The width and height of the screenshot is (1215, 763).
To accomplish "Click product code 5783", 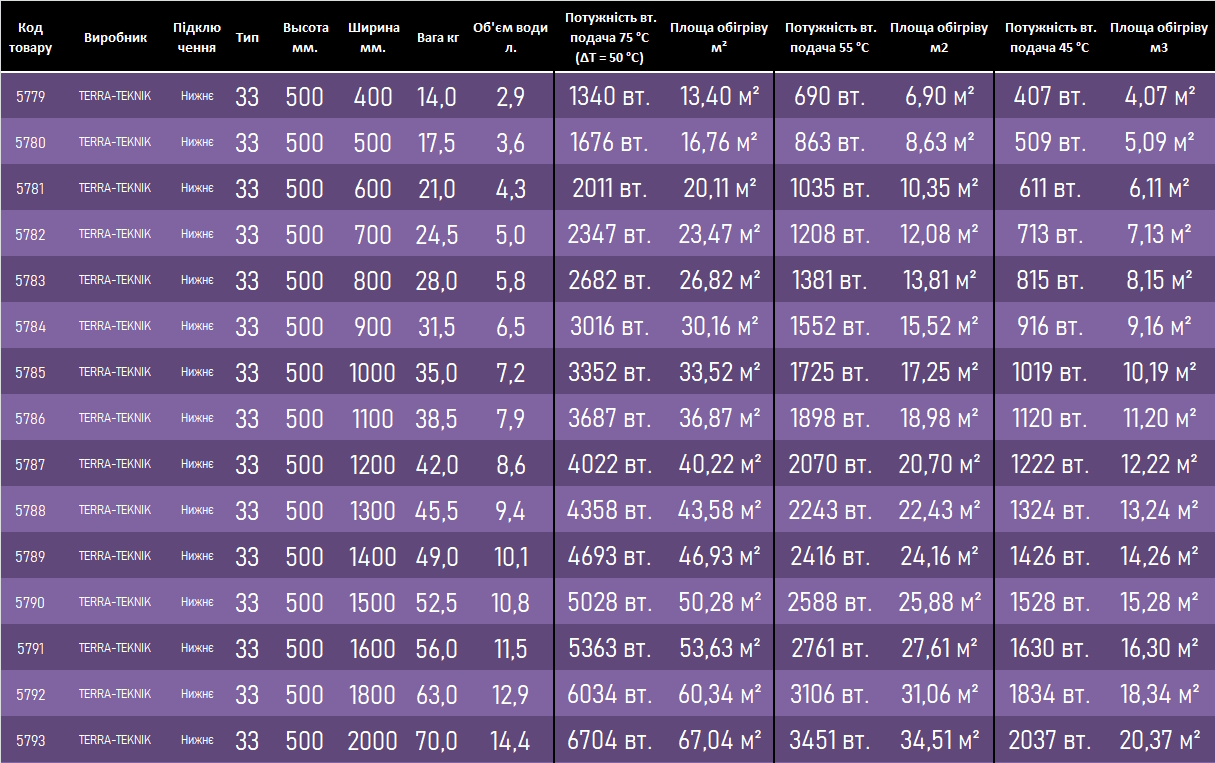I will (x=30, y=281).
